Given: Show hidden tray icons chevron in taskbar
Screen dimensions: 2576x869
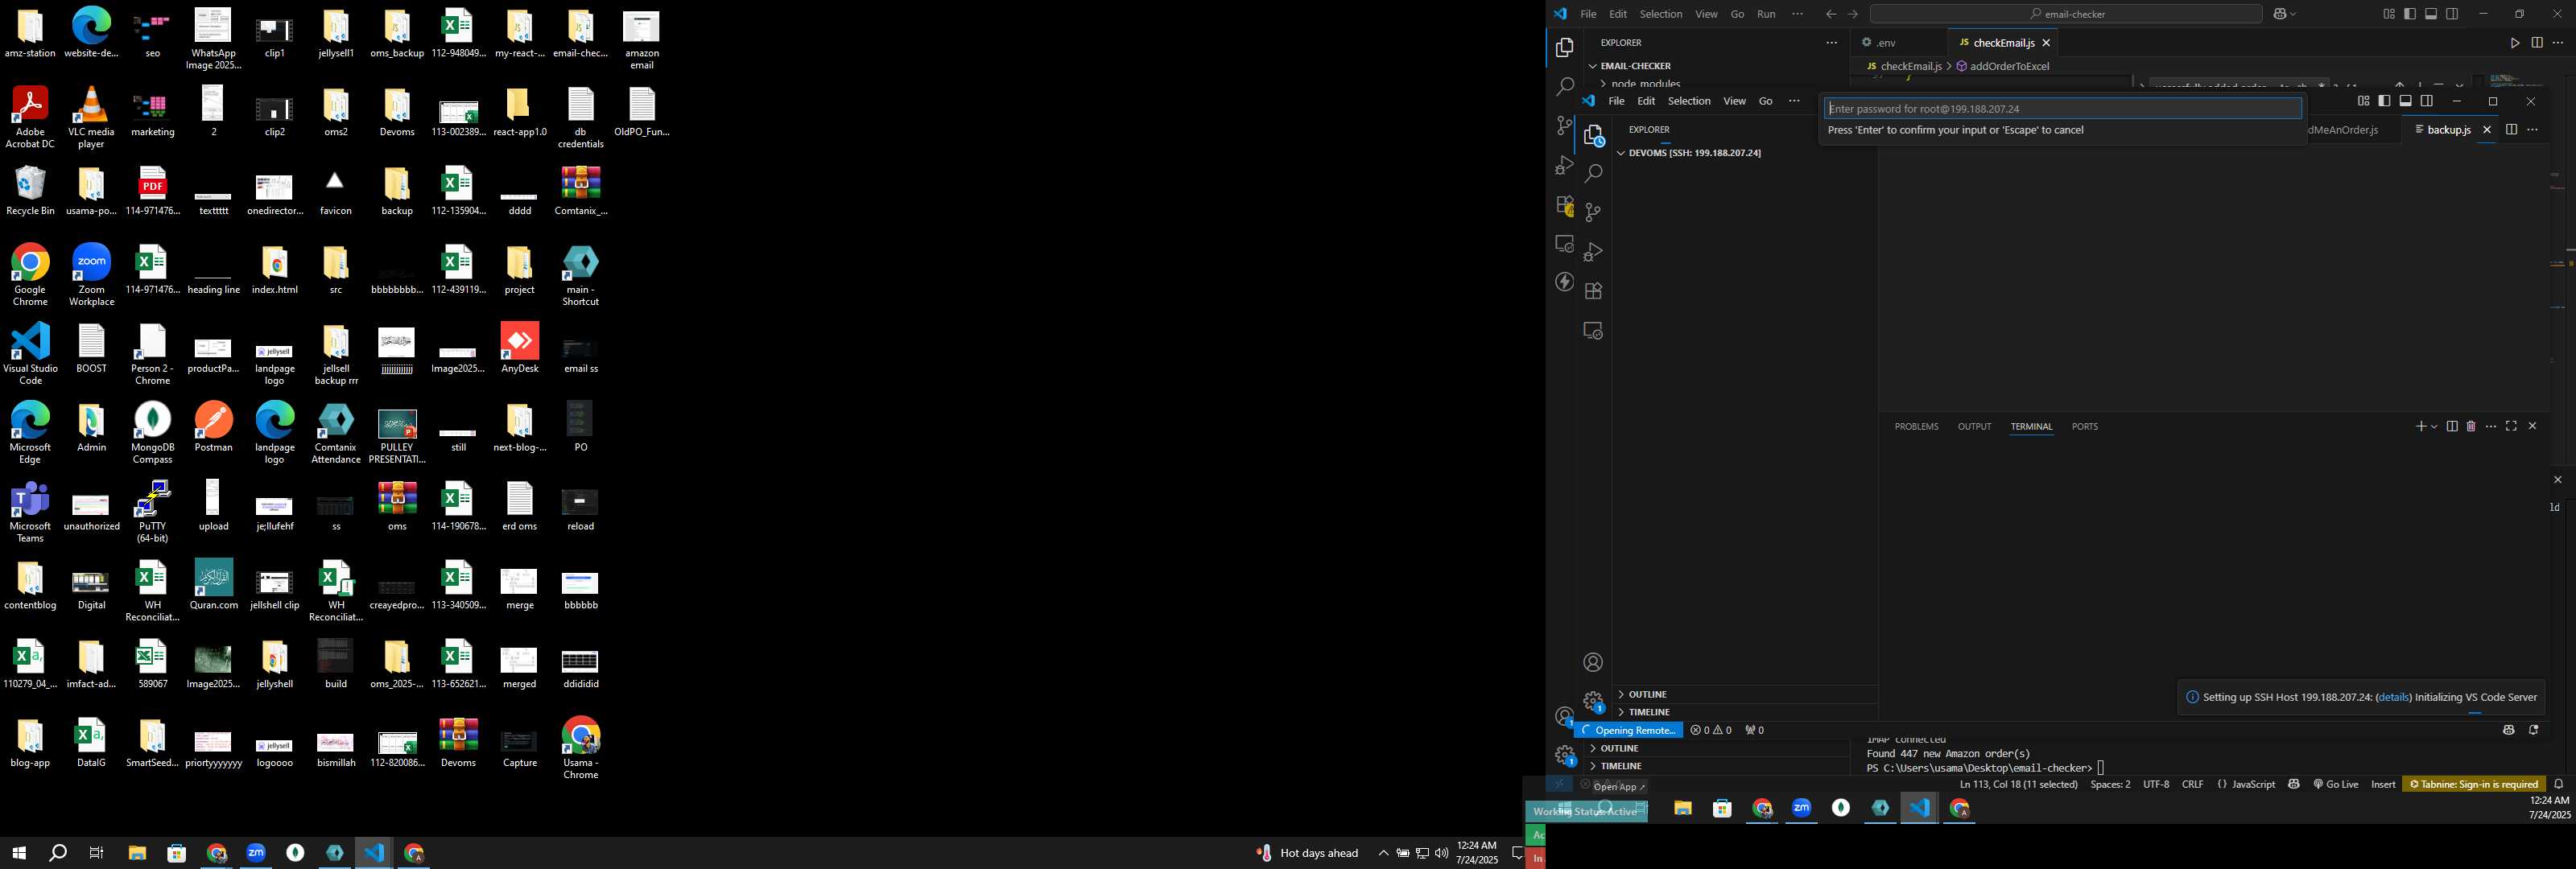Looking at the screenshot, I should click(x=1383, y=853).
